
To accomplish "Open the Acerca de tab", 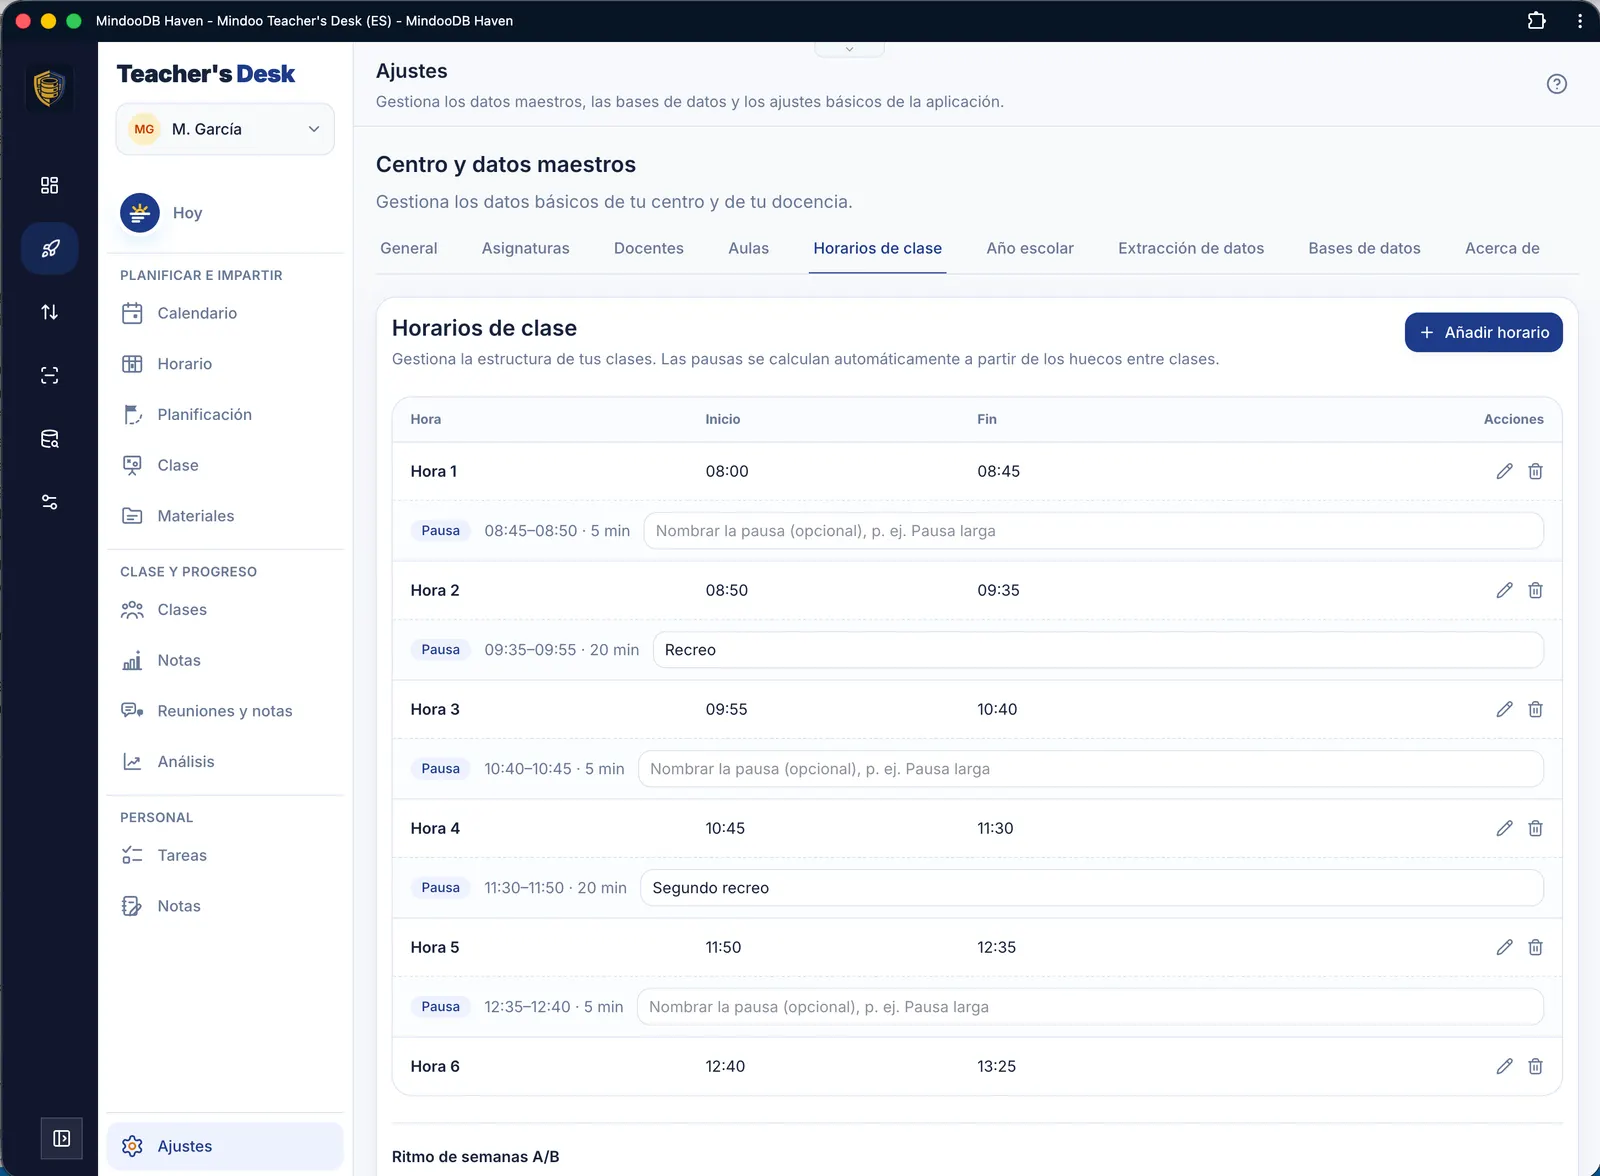I will pos(1502,248).
